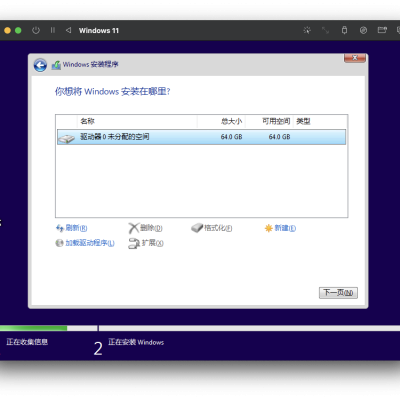The image size is (400, 400).
Task: Click the yellow minimize window button
Action: coord(7,30)
